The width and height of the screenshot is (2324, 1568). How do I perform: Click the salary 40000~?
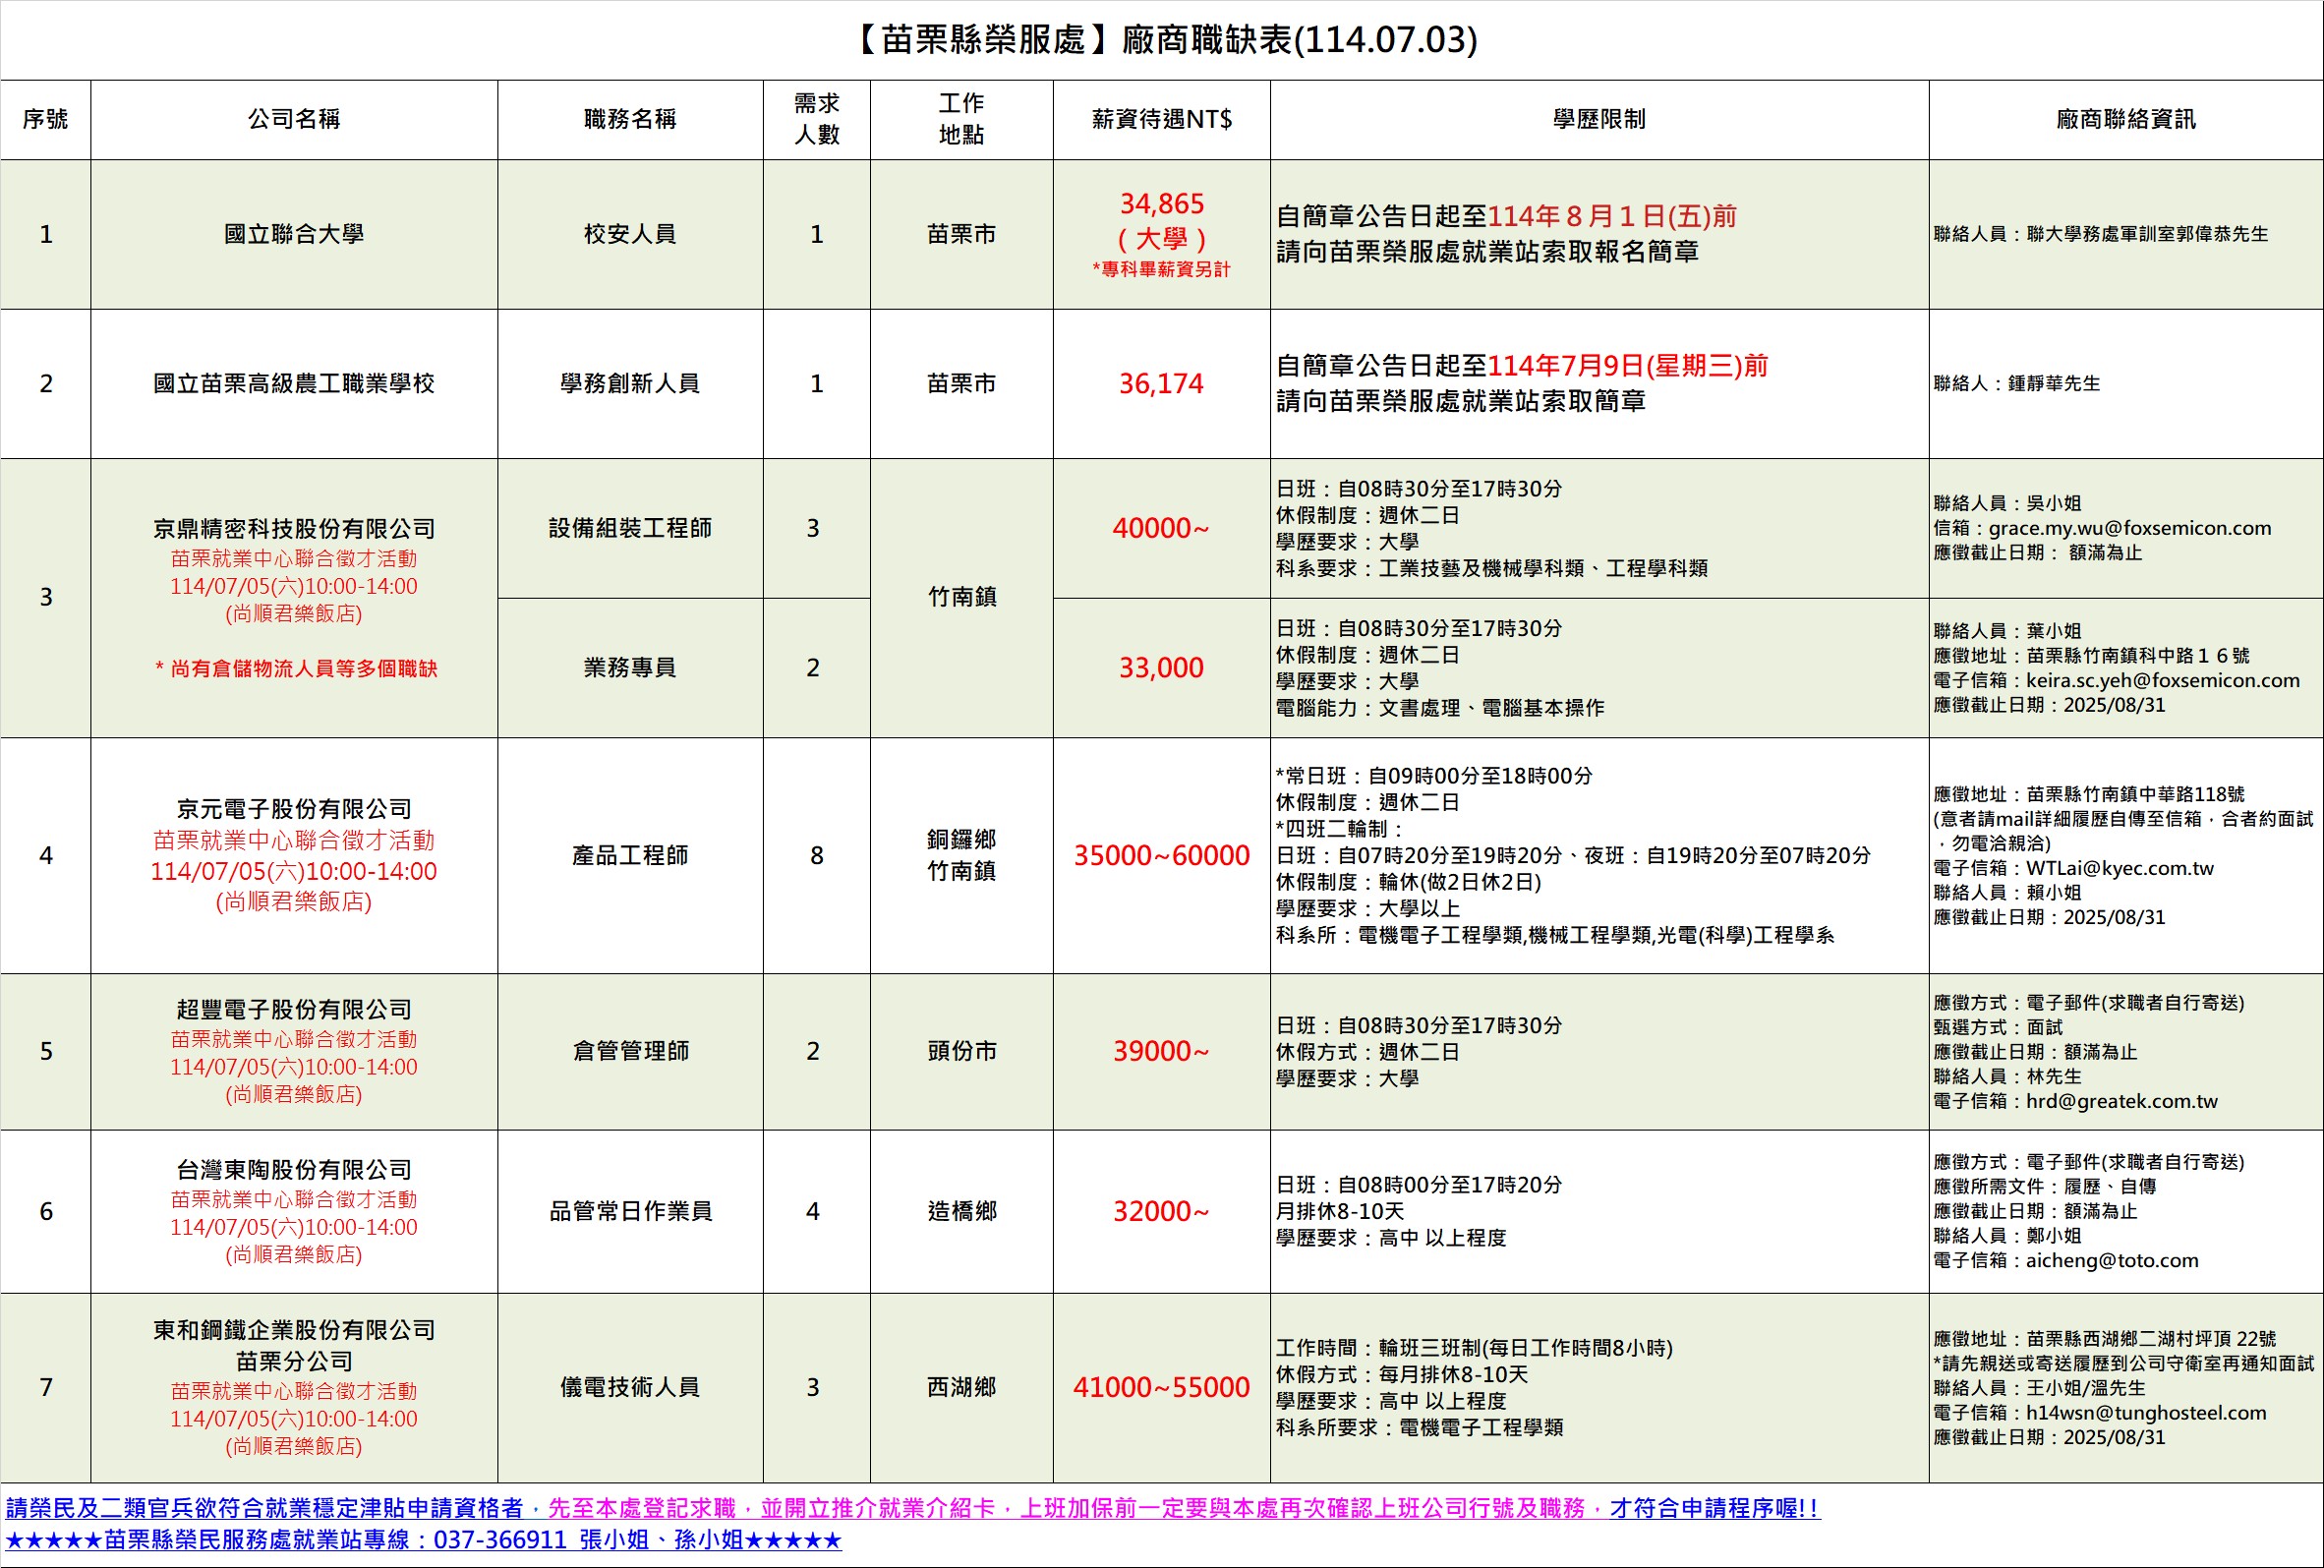pyautogui.click(x=1162, y=528)
